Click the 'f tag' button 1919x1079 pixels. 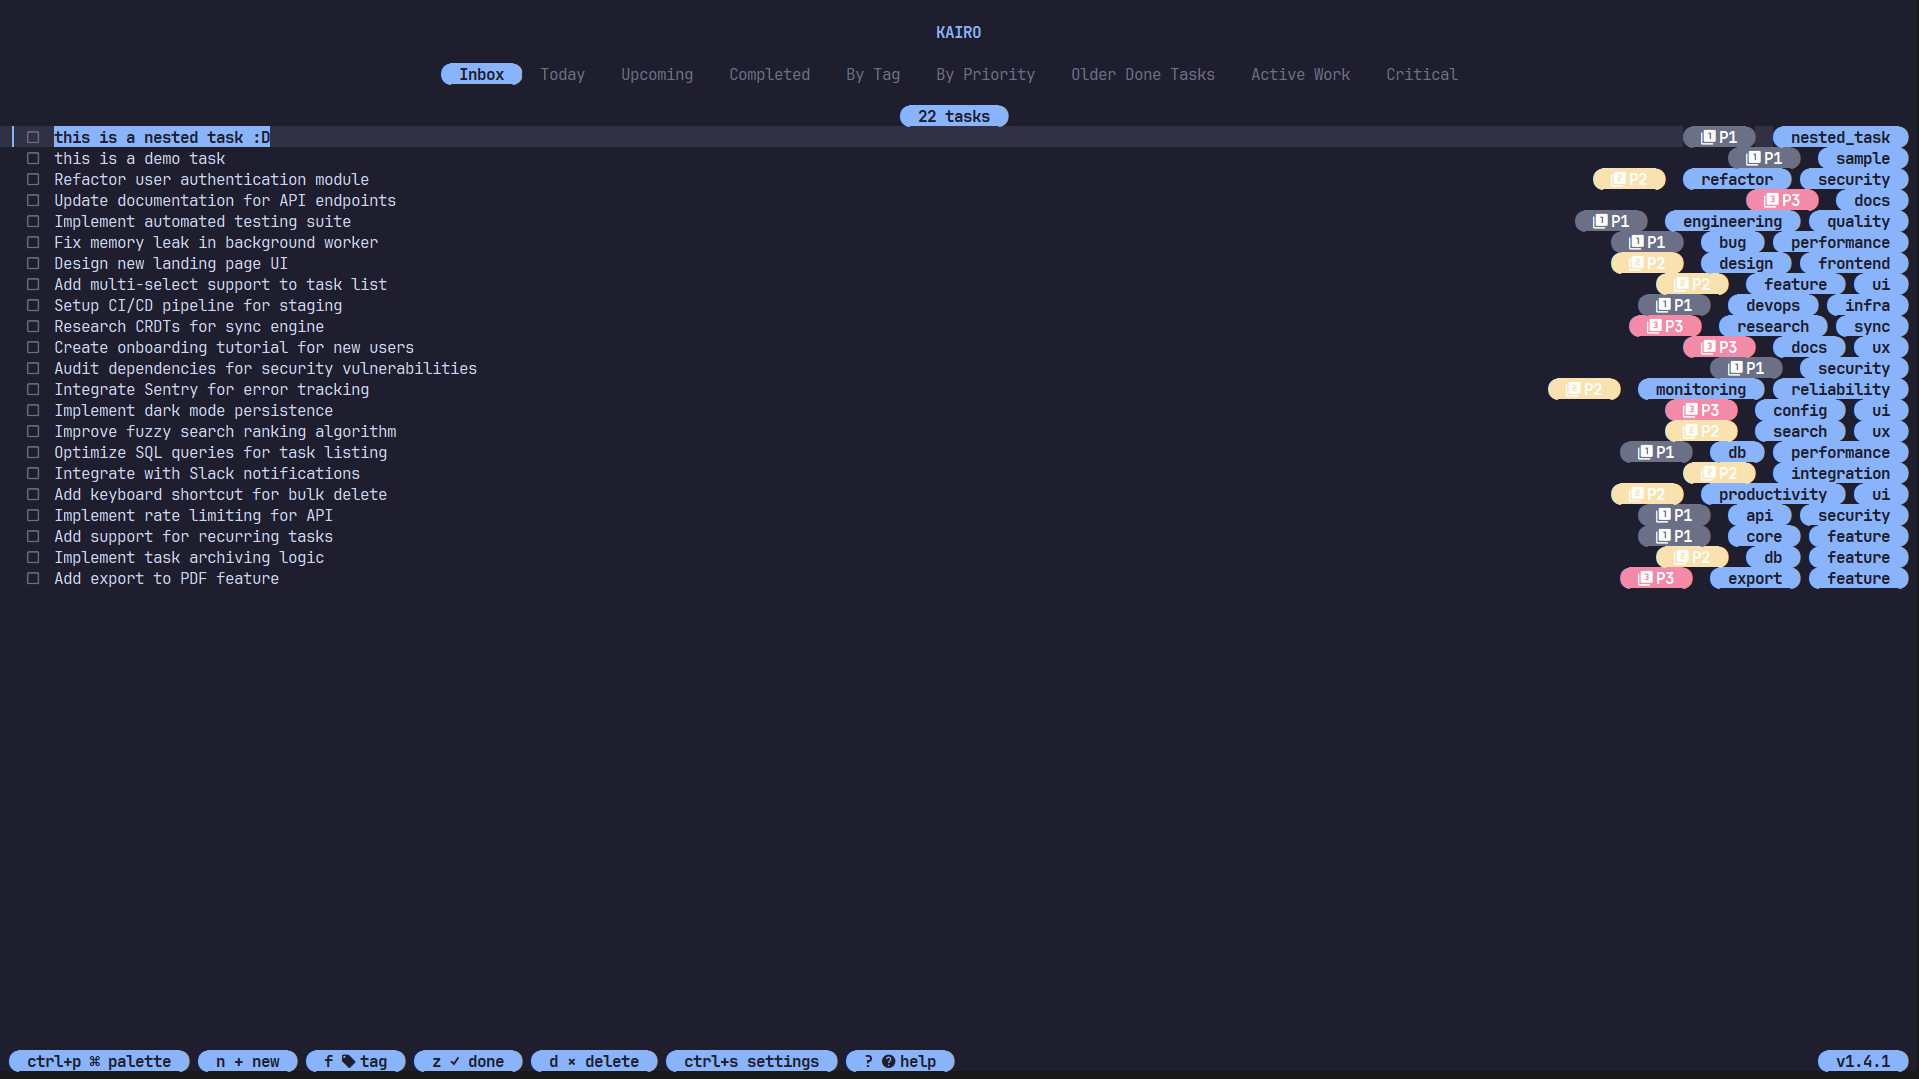pos(356,1061)
